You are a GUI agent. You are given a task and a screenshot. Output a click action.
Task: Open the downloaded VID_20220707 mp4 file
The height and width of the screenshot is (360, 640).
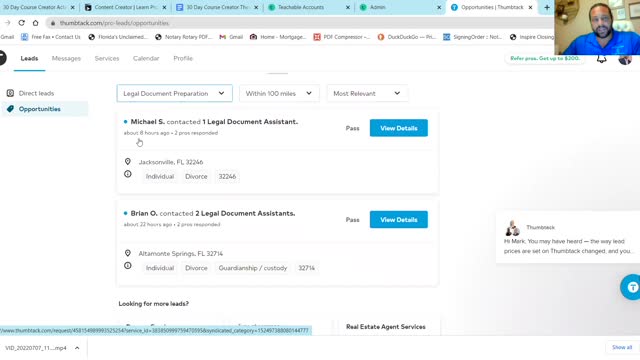36,348
